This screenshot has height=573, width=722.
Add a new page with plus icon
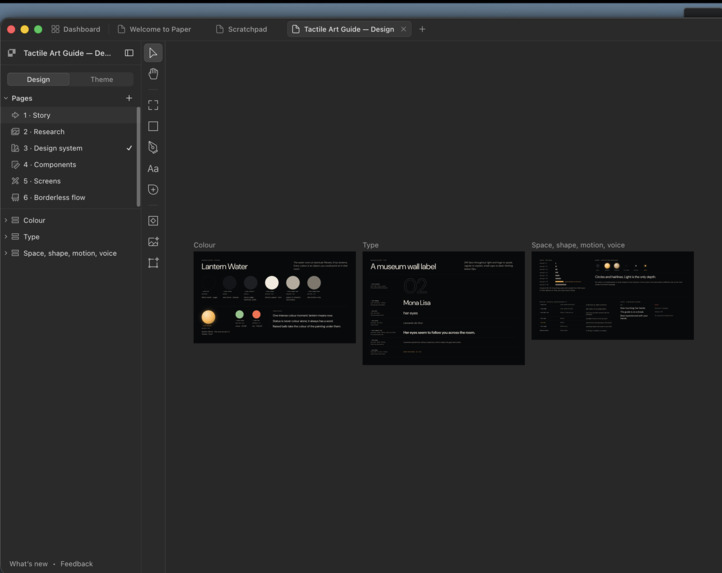click(x=129, y=98)
